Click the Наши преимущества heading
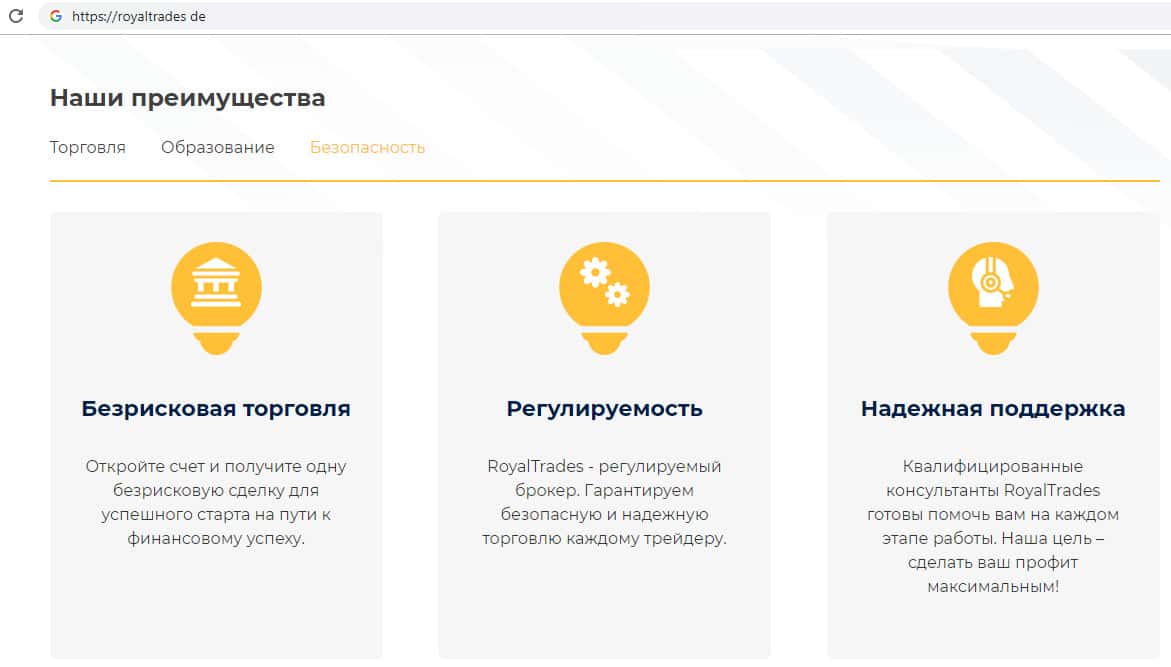 coord(187,98)
